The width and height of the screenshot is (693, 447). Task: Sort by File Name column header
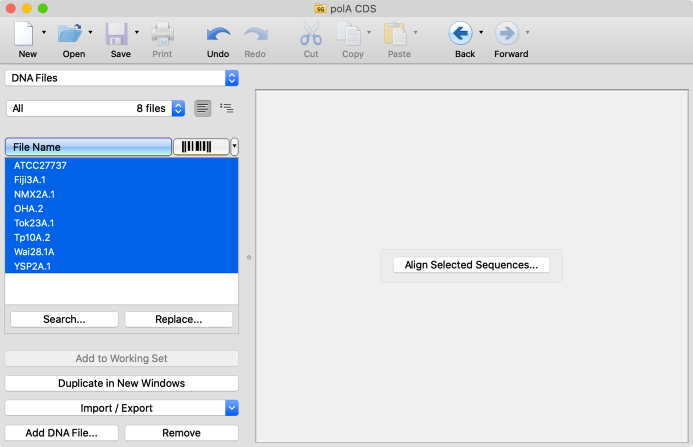[88, 147]
